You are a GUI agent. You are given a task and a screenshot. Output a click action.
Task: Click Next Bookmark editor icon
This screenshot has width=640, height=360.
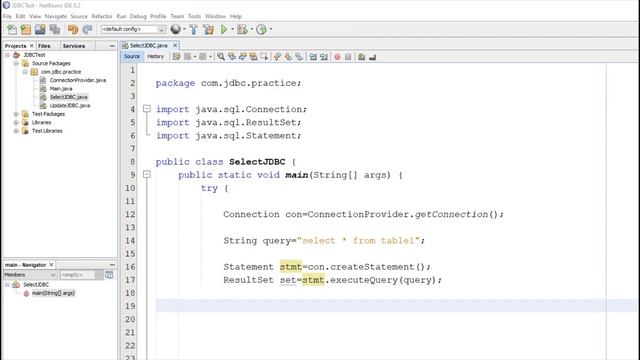pyautogui.click(x=288, y=57)
